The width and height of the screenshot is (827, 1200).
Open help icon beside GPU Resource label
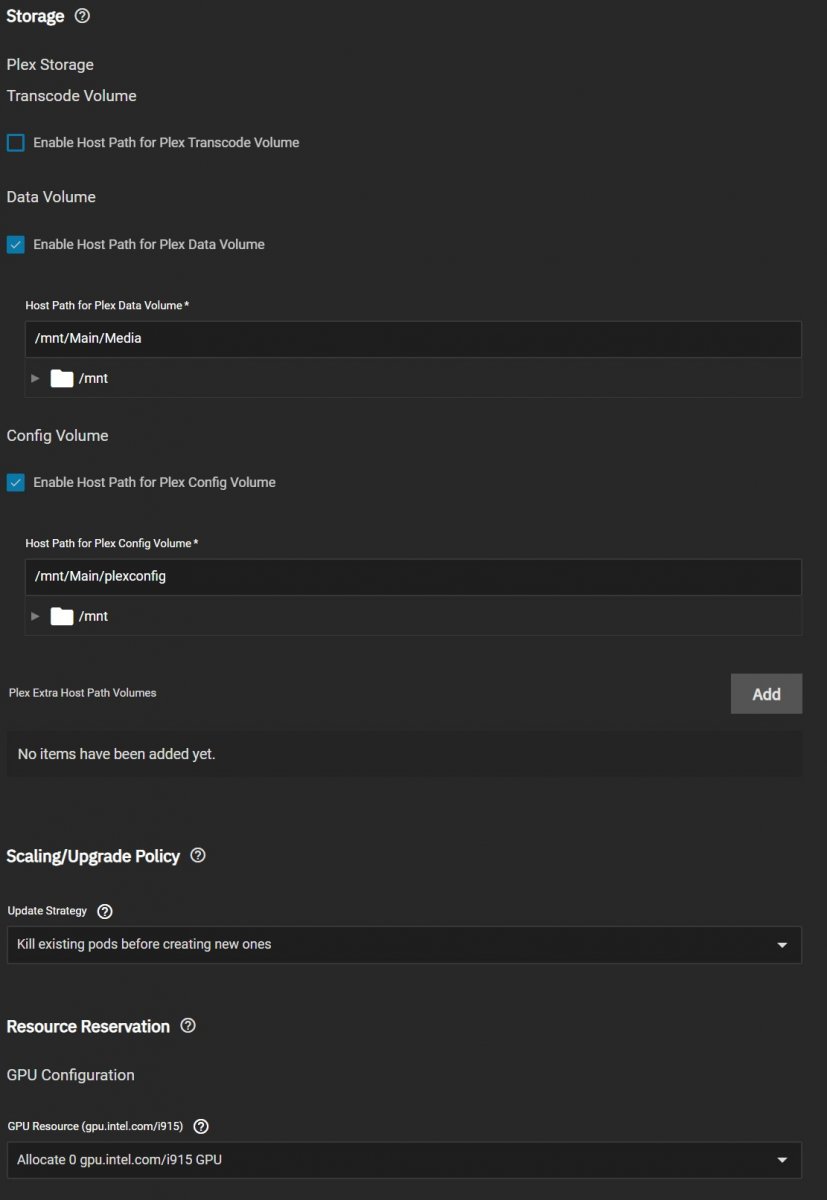pos(201,1127)
